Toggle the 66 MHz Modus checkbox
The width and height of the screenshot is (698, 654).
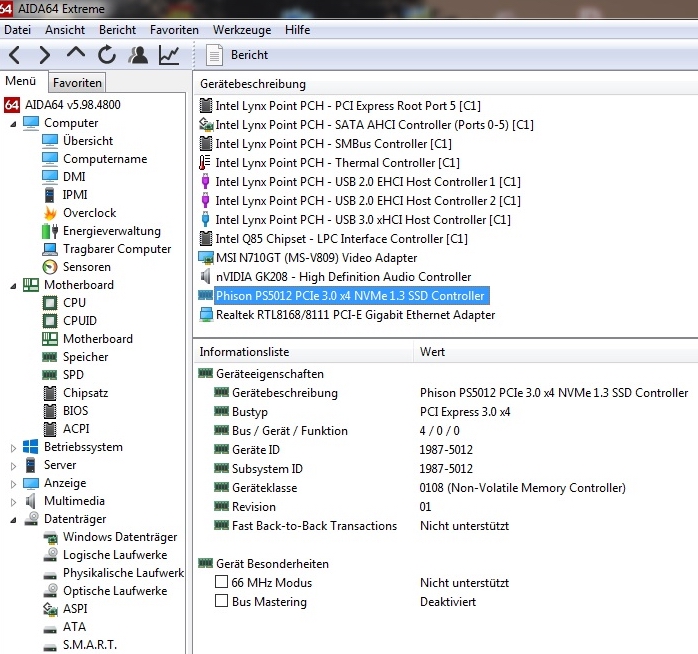tap(221, 581)
